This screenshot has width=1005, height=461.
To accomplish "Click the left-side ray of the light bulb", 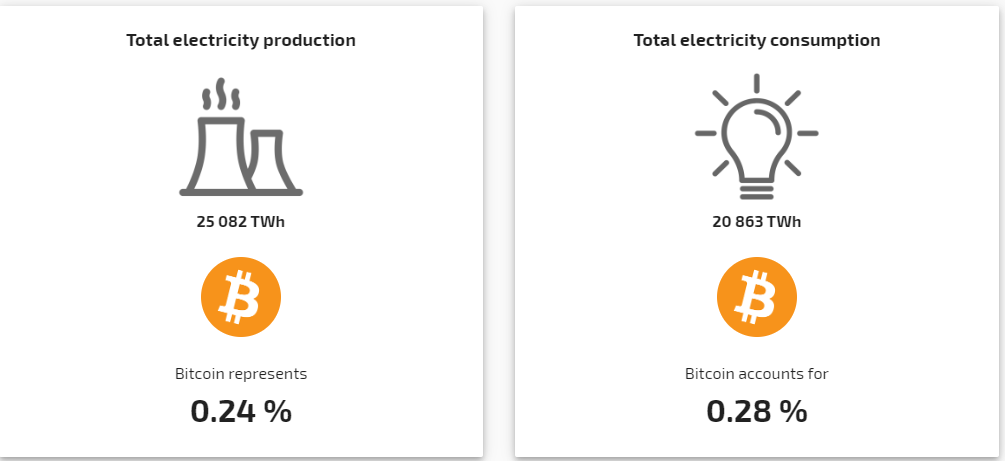I will [707, 133].
